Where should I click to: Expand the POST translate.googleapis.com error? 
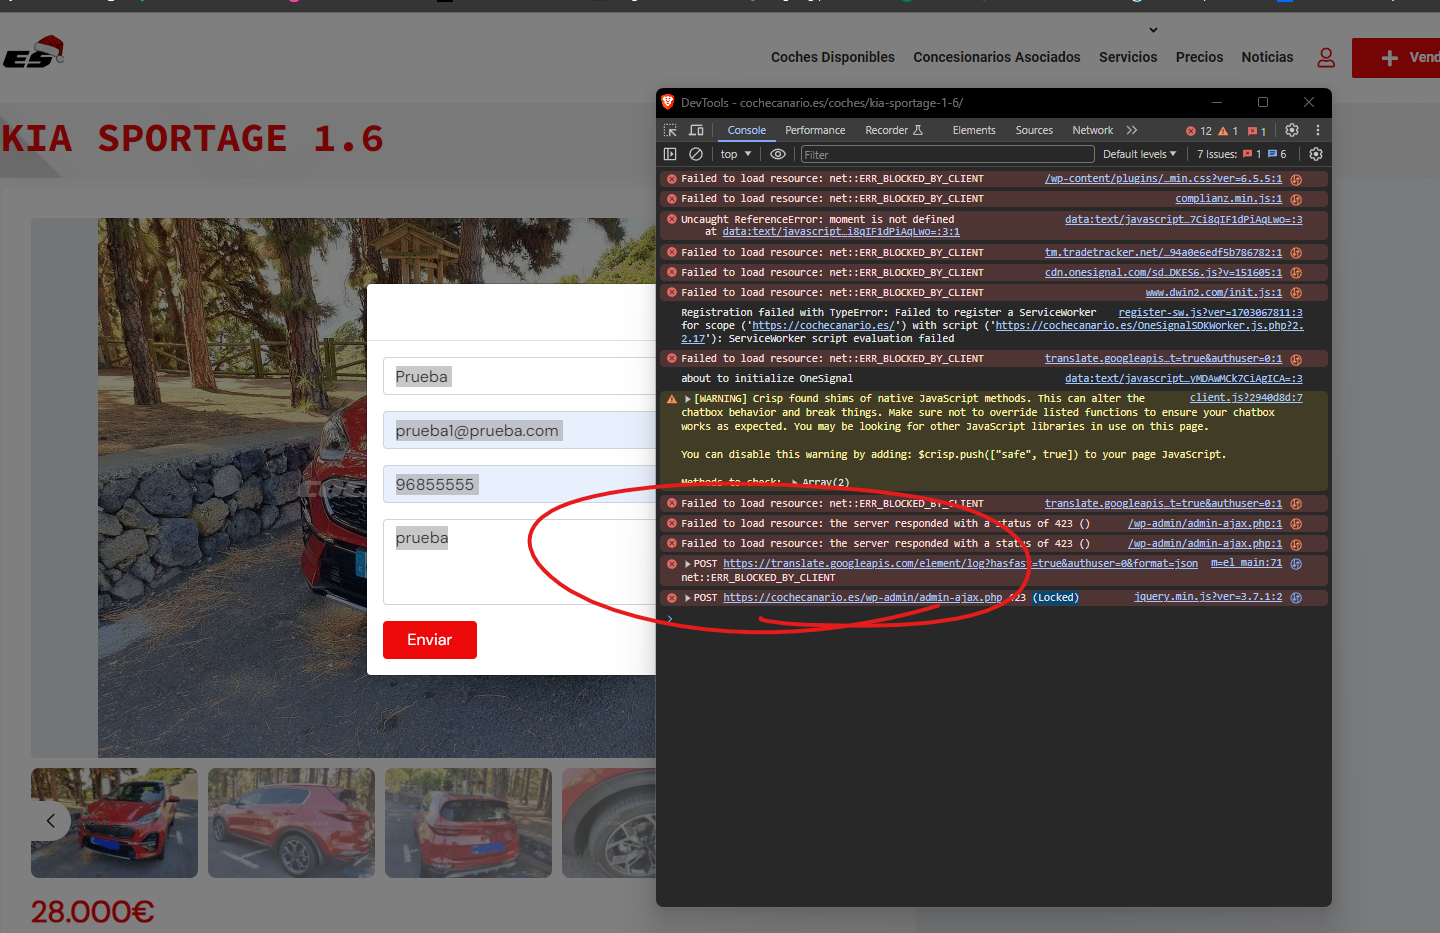(x=687, y=564)
